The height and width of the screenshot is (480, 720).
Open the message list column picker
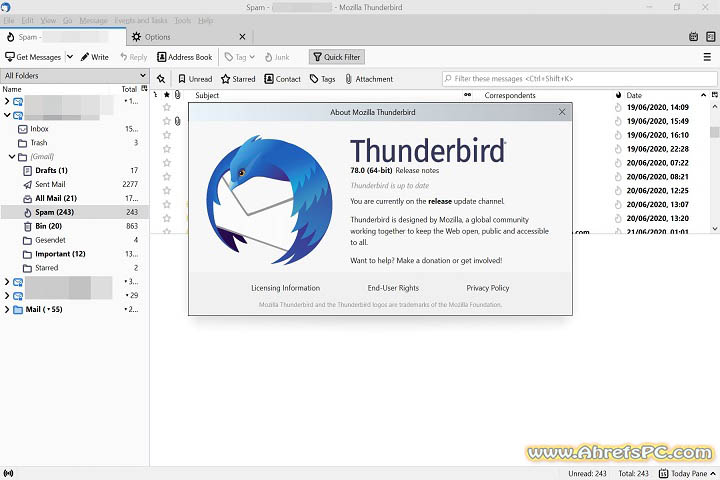pos(714,95)
